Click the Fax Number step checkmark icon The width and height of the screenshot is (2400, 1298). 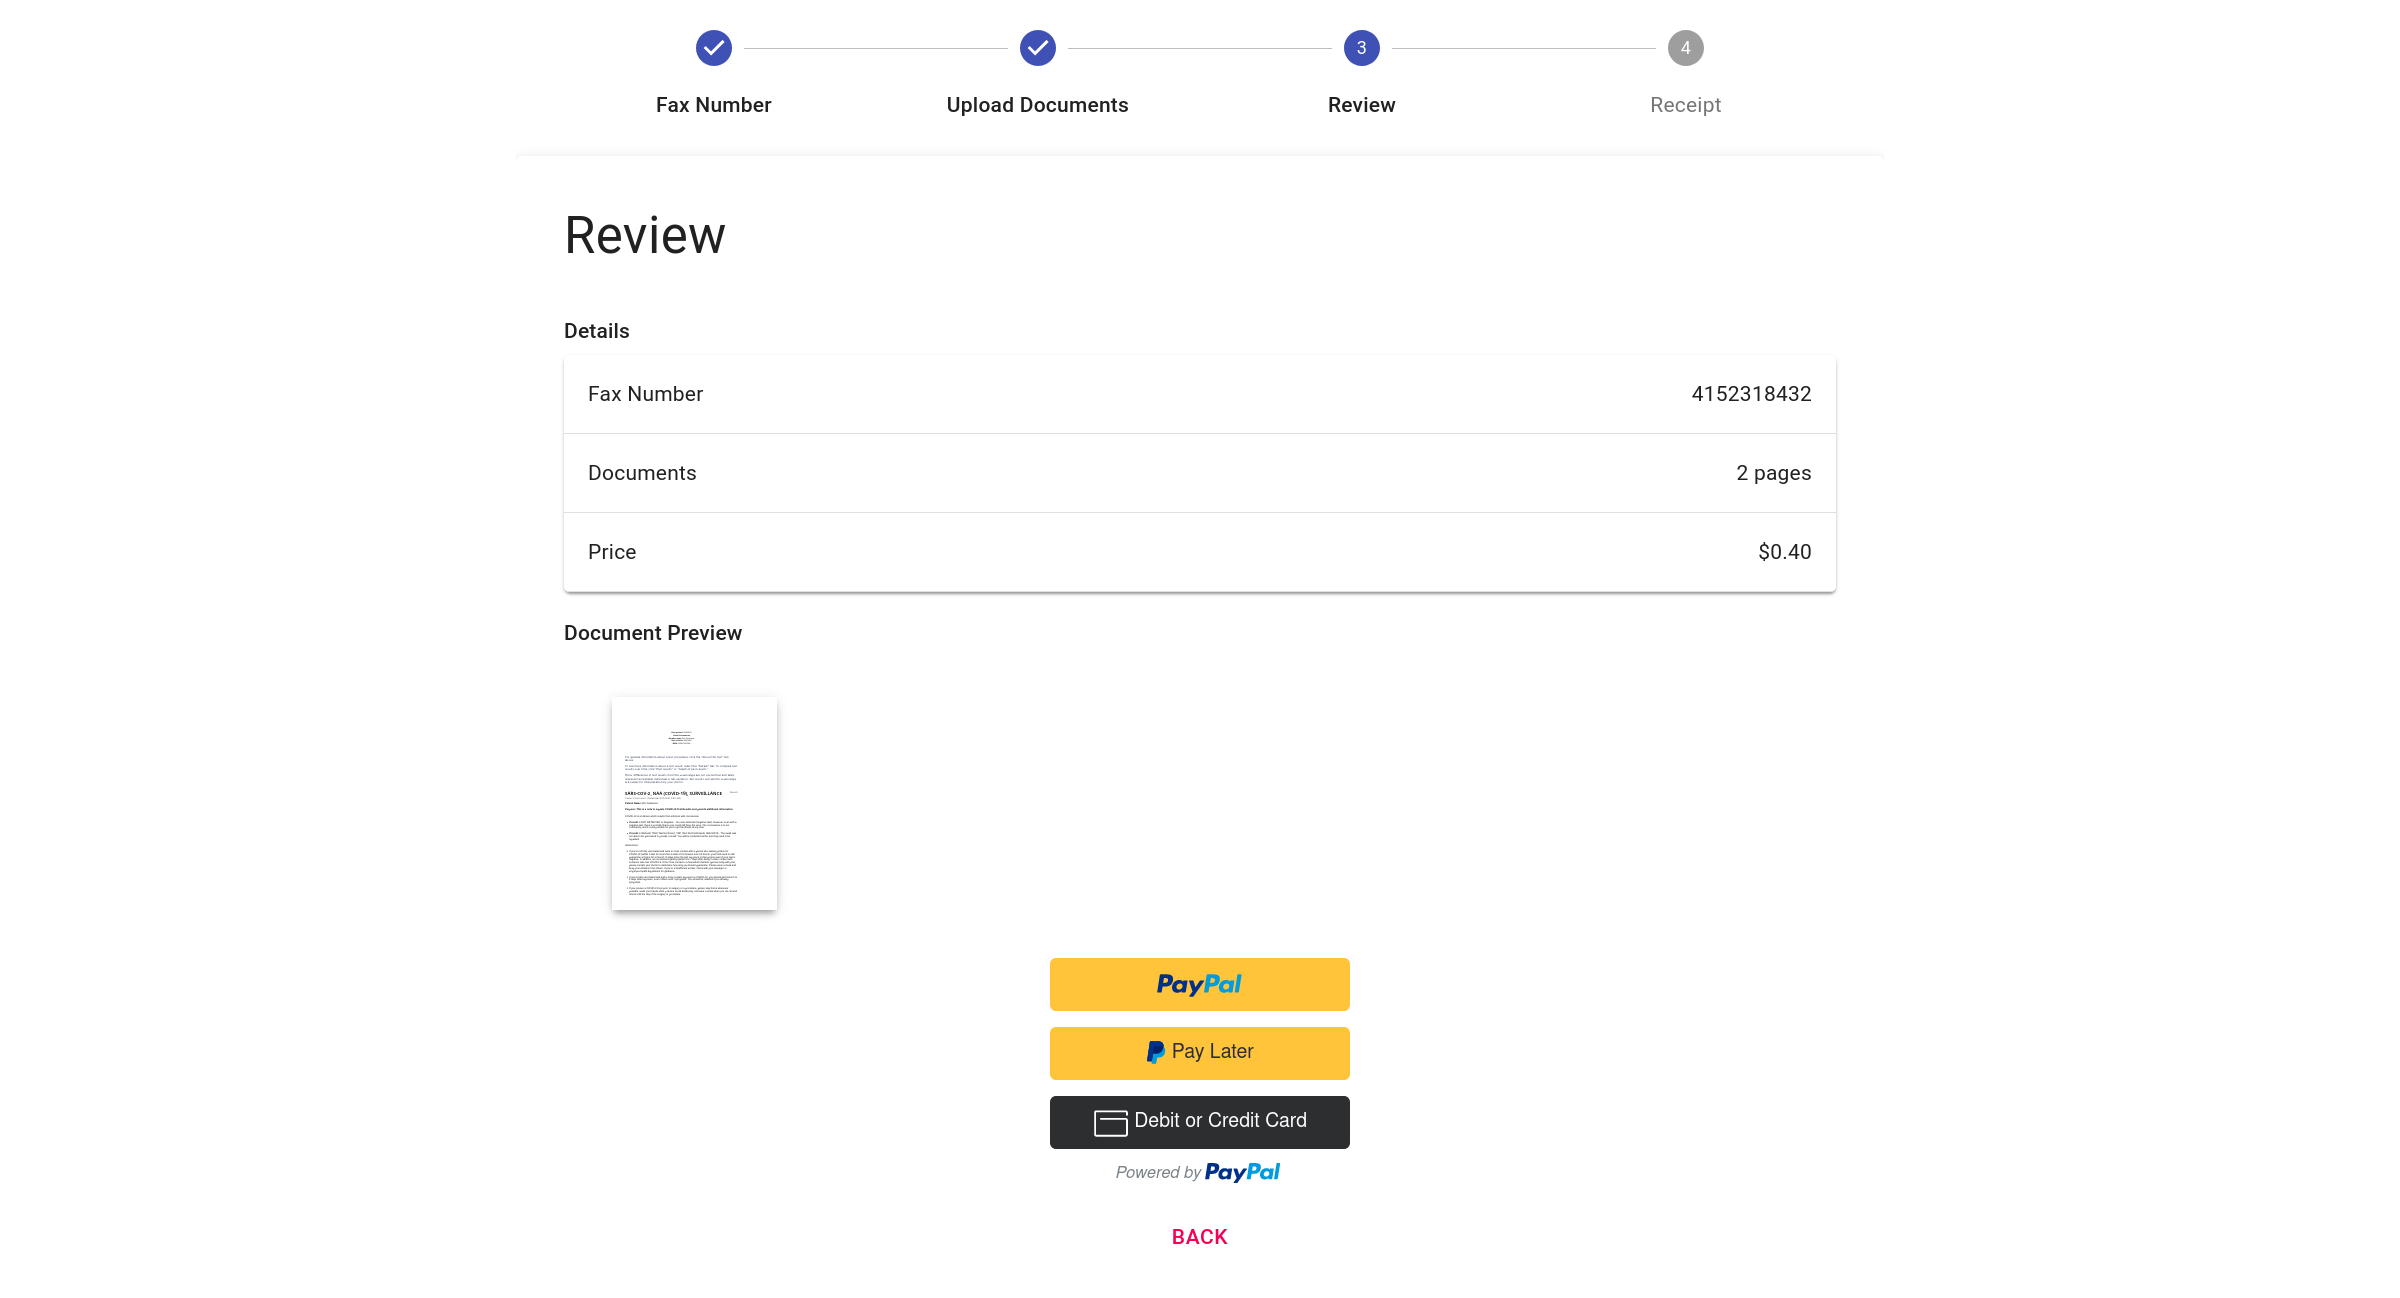(x=713, y=48)
